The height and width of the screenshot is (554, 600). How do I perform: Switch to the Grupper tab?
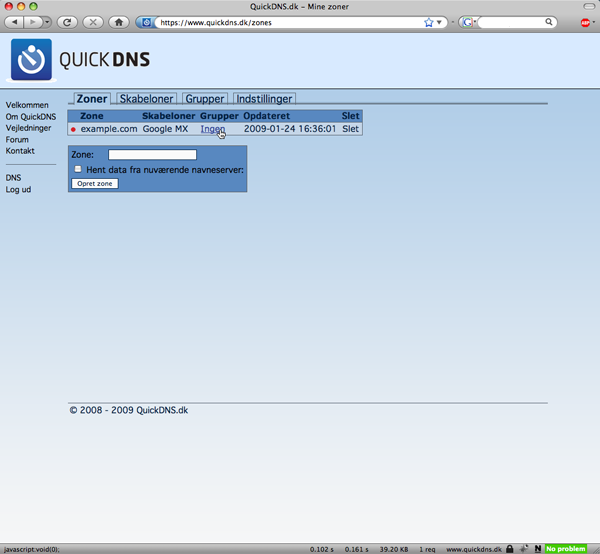pos(205,99)
